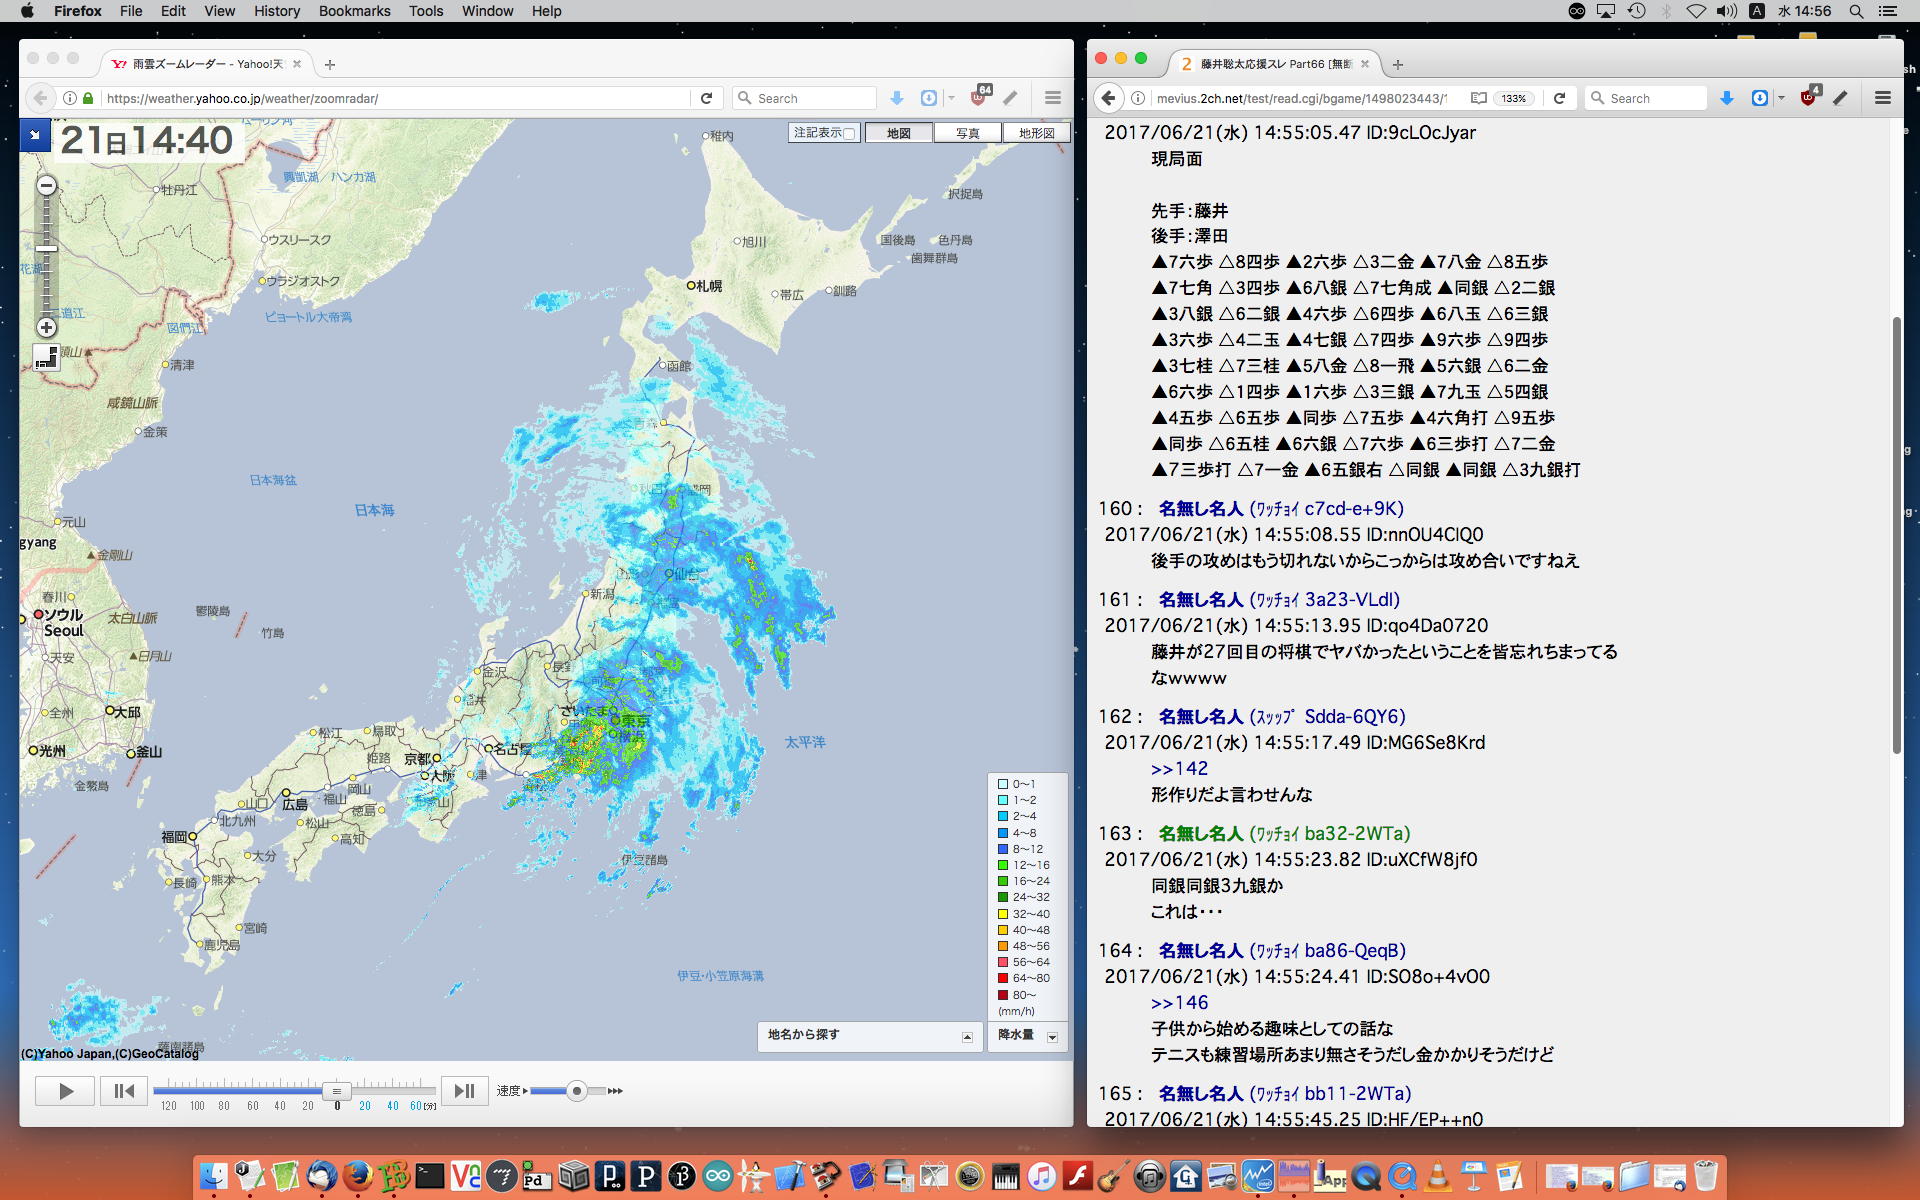Enable the 注記表示 checkbox

point(849,133)
